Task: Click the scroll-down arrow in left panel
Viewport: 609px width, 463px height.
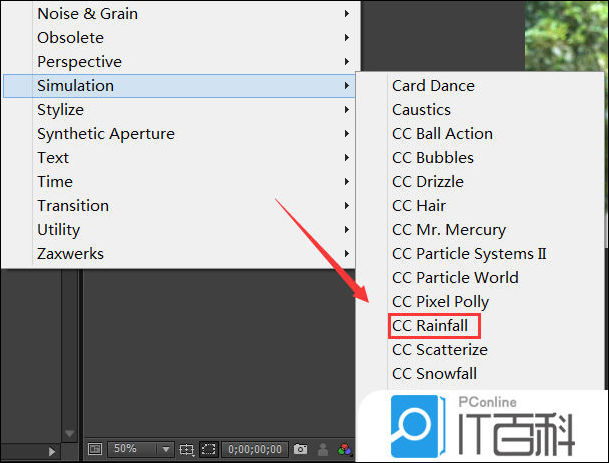Action: pyautogui.click(x=70, y=433)
